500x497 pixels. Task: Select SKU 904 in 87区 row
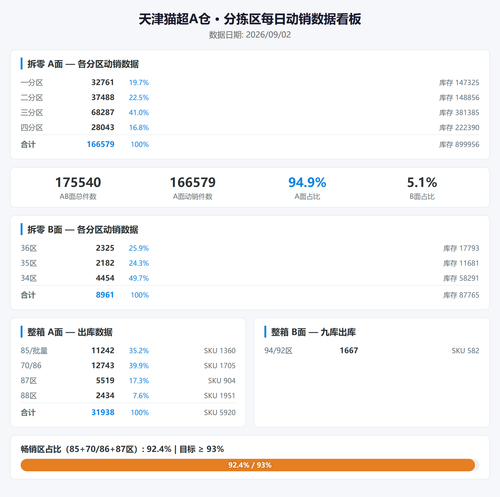[222, 380]
